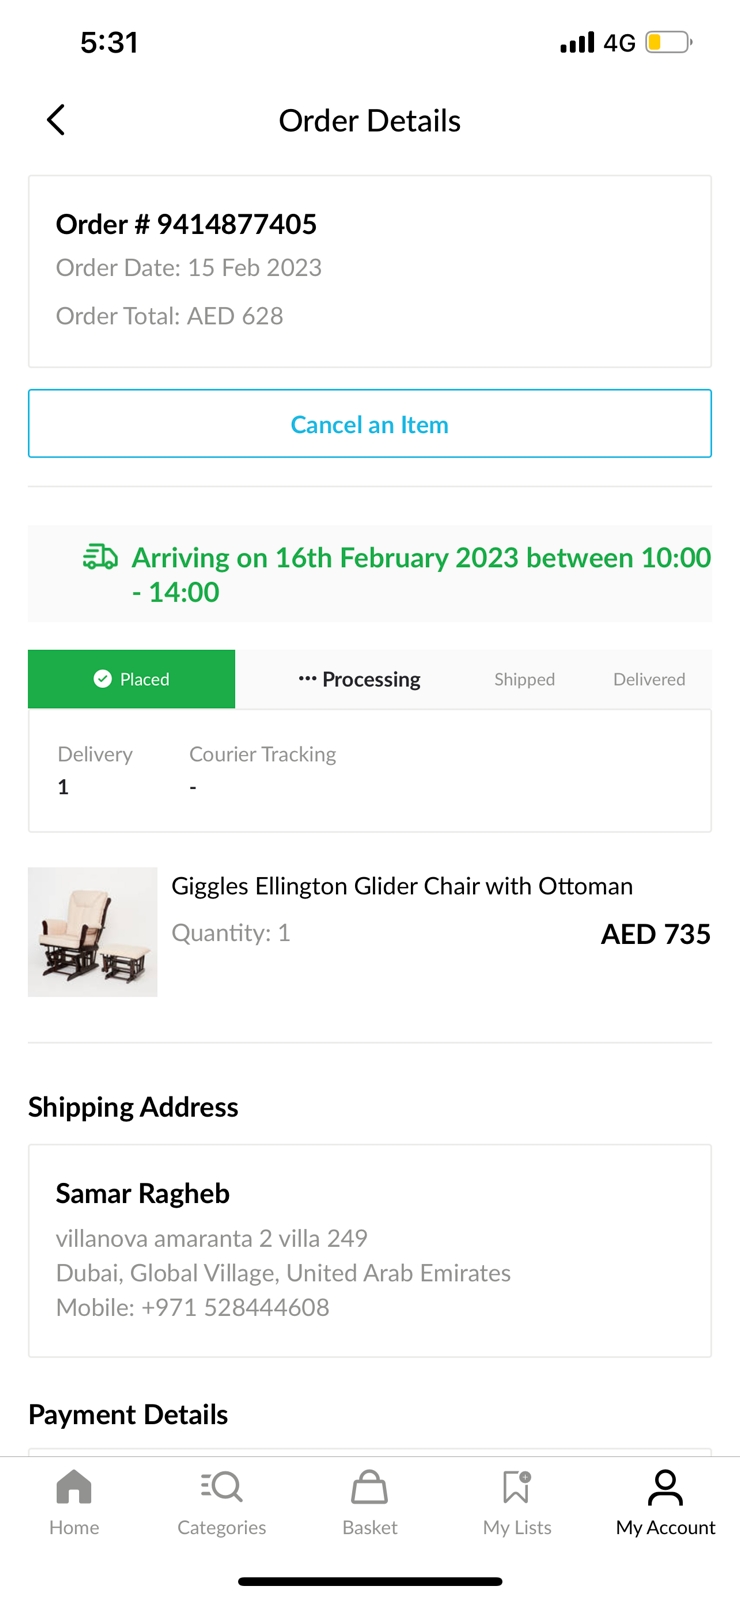The width and height of the screenshot is (740, 1600).
Task: Tap the Courier Tracking field
Action: (x=262, y=770)
